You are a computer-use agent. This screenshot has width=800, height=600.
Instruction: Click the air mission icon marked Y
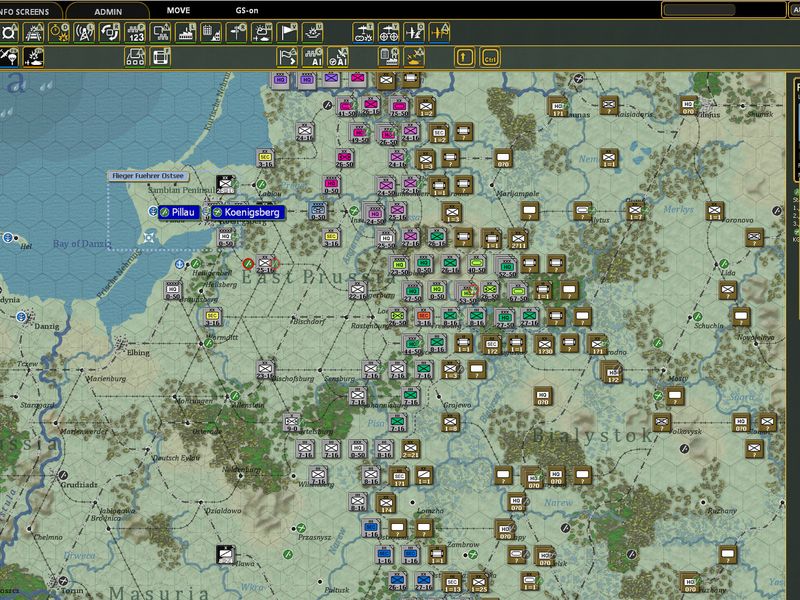pos(389,33)
